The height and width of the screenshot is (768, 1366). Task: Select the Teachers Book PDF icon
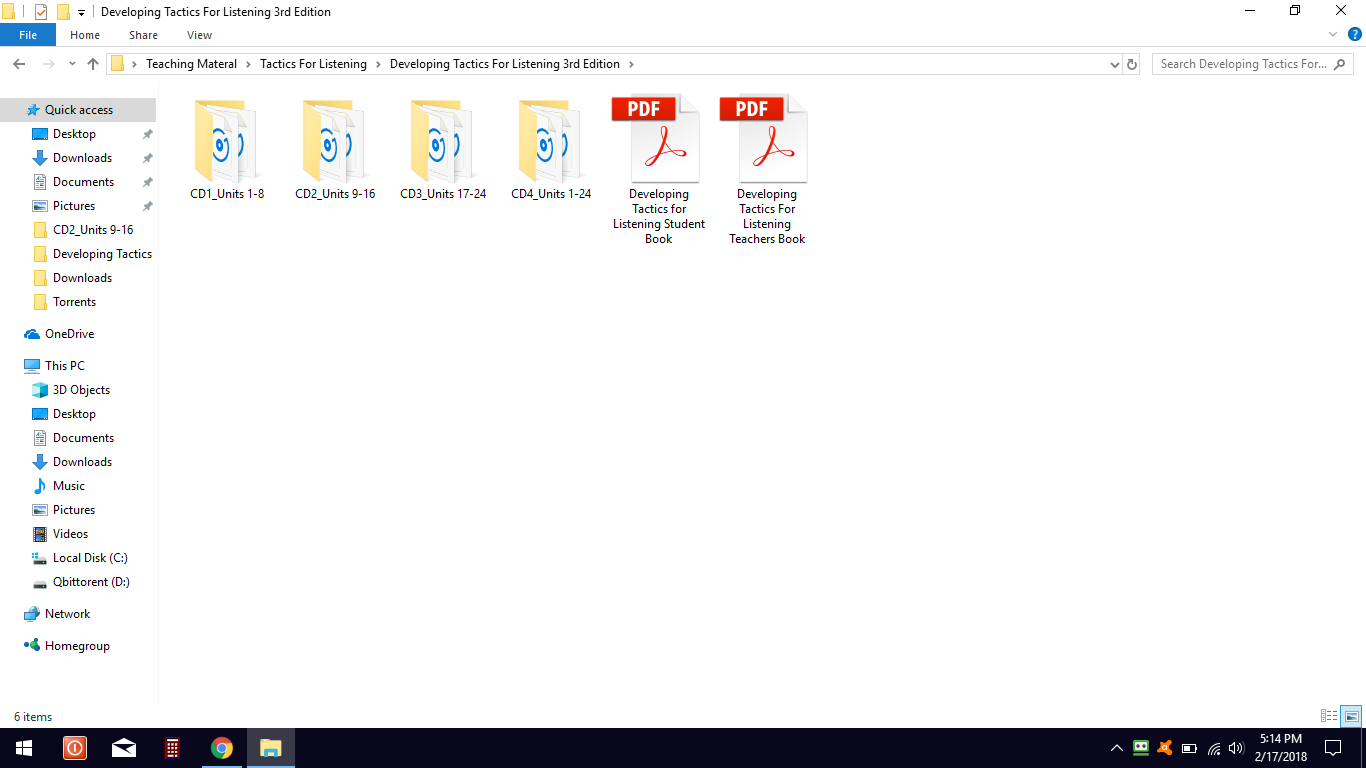(766, 138)
